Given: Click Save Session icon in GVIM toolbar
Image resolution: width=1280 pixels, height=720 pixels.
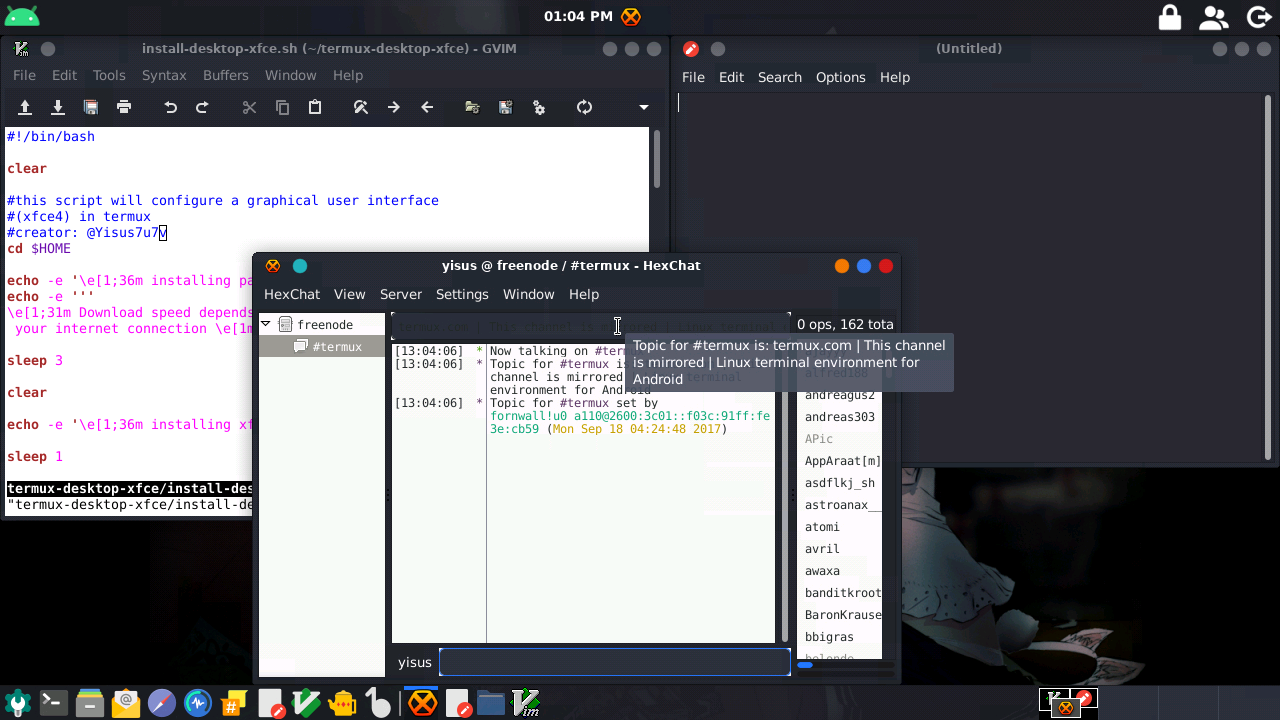Looking at the screenshot, I should click(506, 107).
